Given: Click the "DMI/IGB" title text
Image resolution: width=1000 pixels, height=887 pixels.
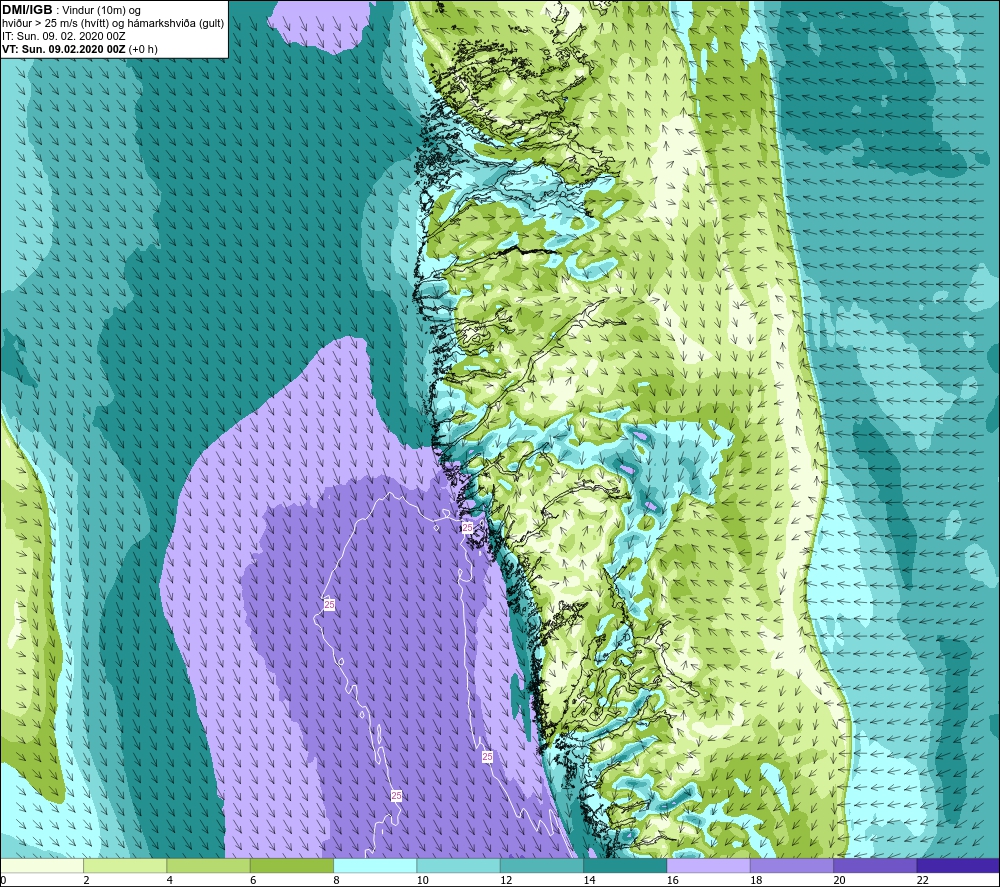Looking at the screenshot, I should [27, 10].
